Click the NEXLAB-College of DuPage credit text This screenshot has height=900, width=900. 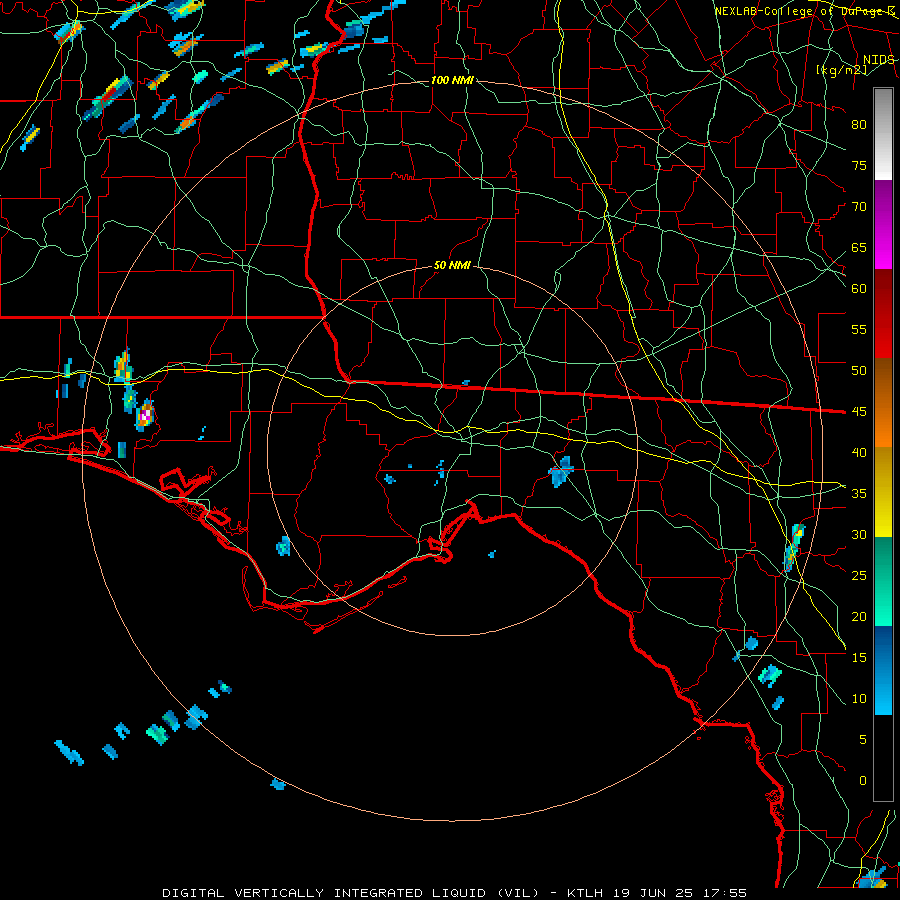coord(804,11)
